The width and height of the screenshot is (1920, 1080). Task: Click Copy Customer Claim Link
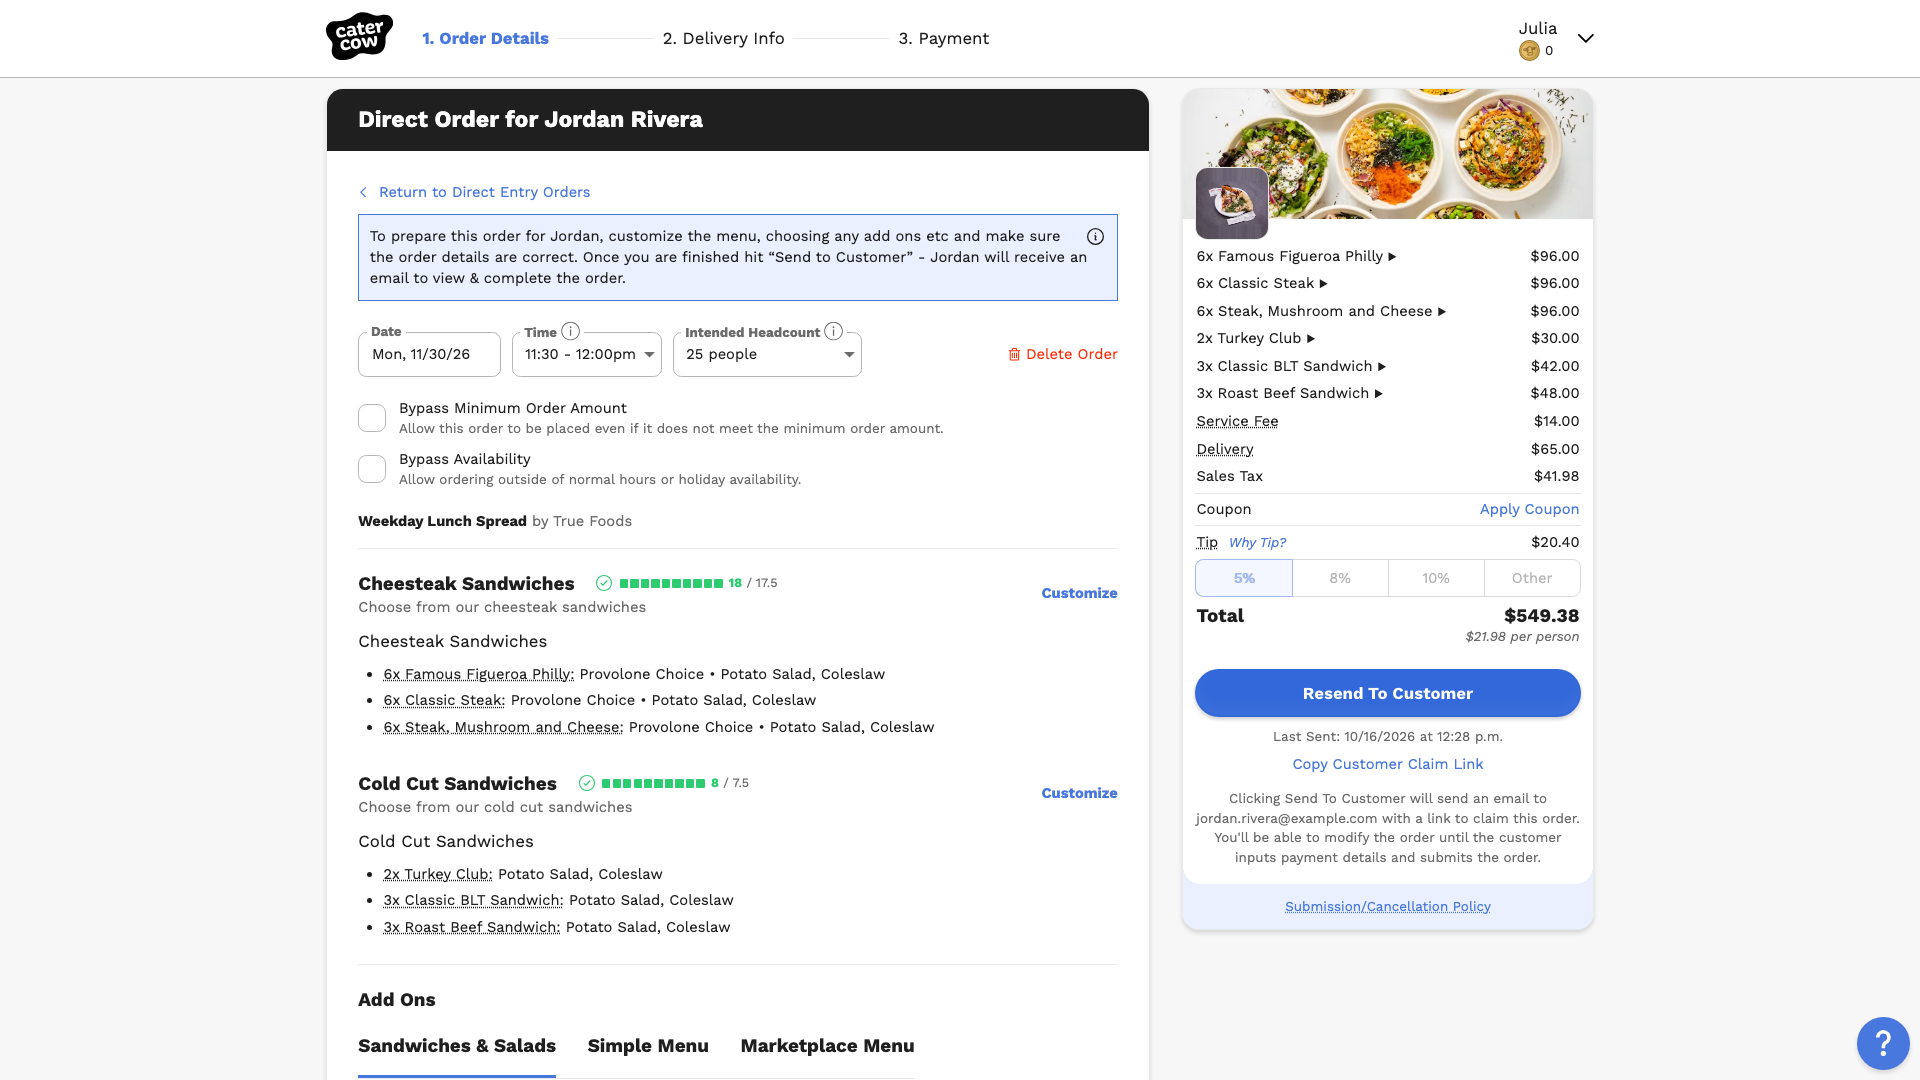tap(1387, 764)
